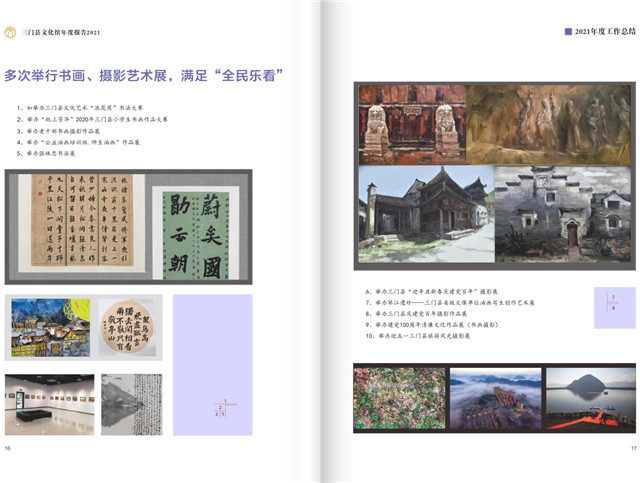
Task: Click list item 5 about a 书法展
Action: click(46, 153)
